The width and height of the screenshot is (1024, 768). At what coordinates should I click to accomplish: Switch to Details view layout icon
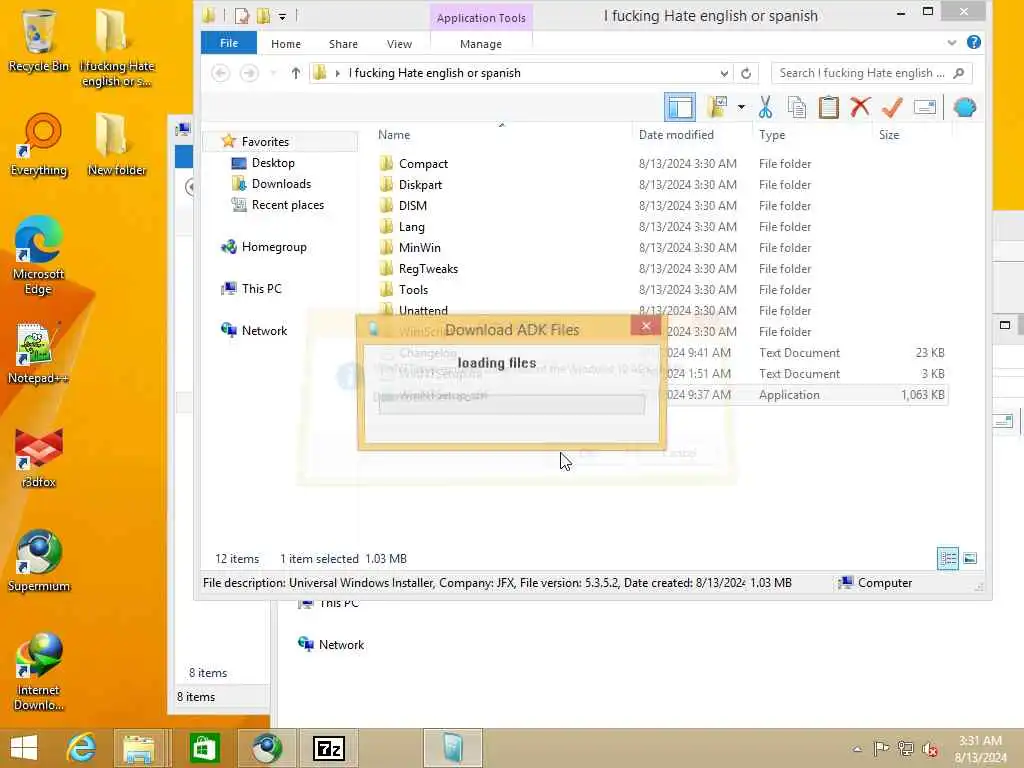pyautogui.click(x=948, y=558)
